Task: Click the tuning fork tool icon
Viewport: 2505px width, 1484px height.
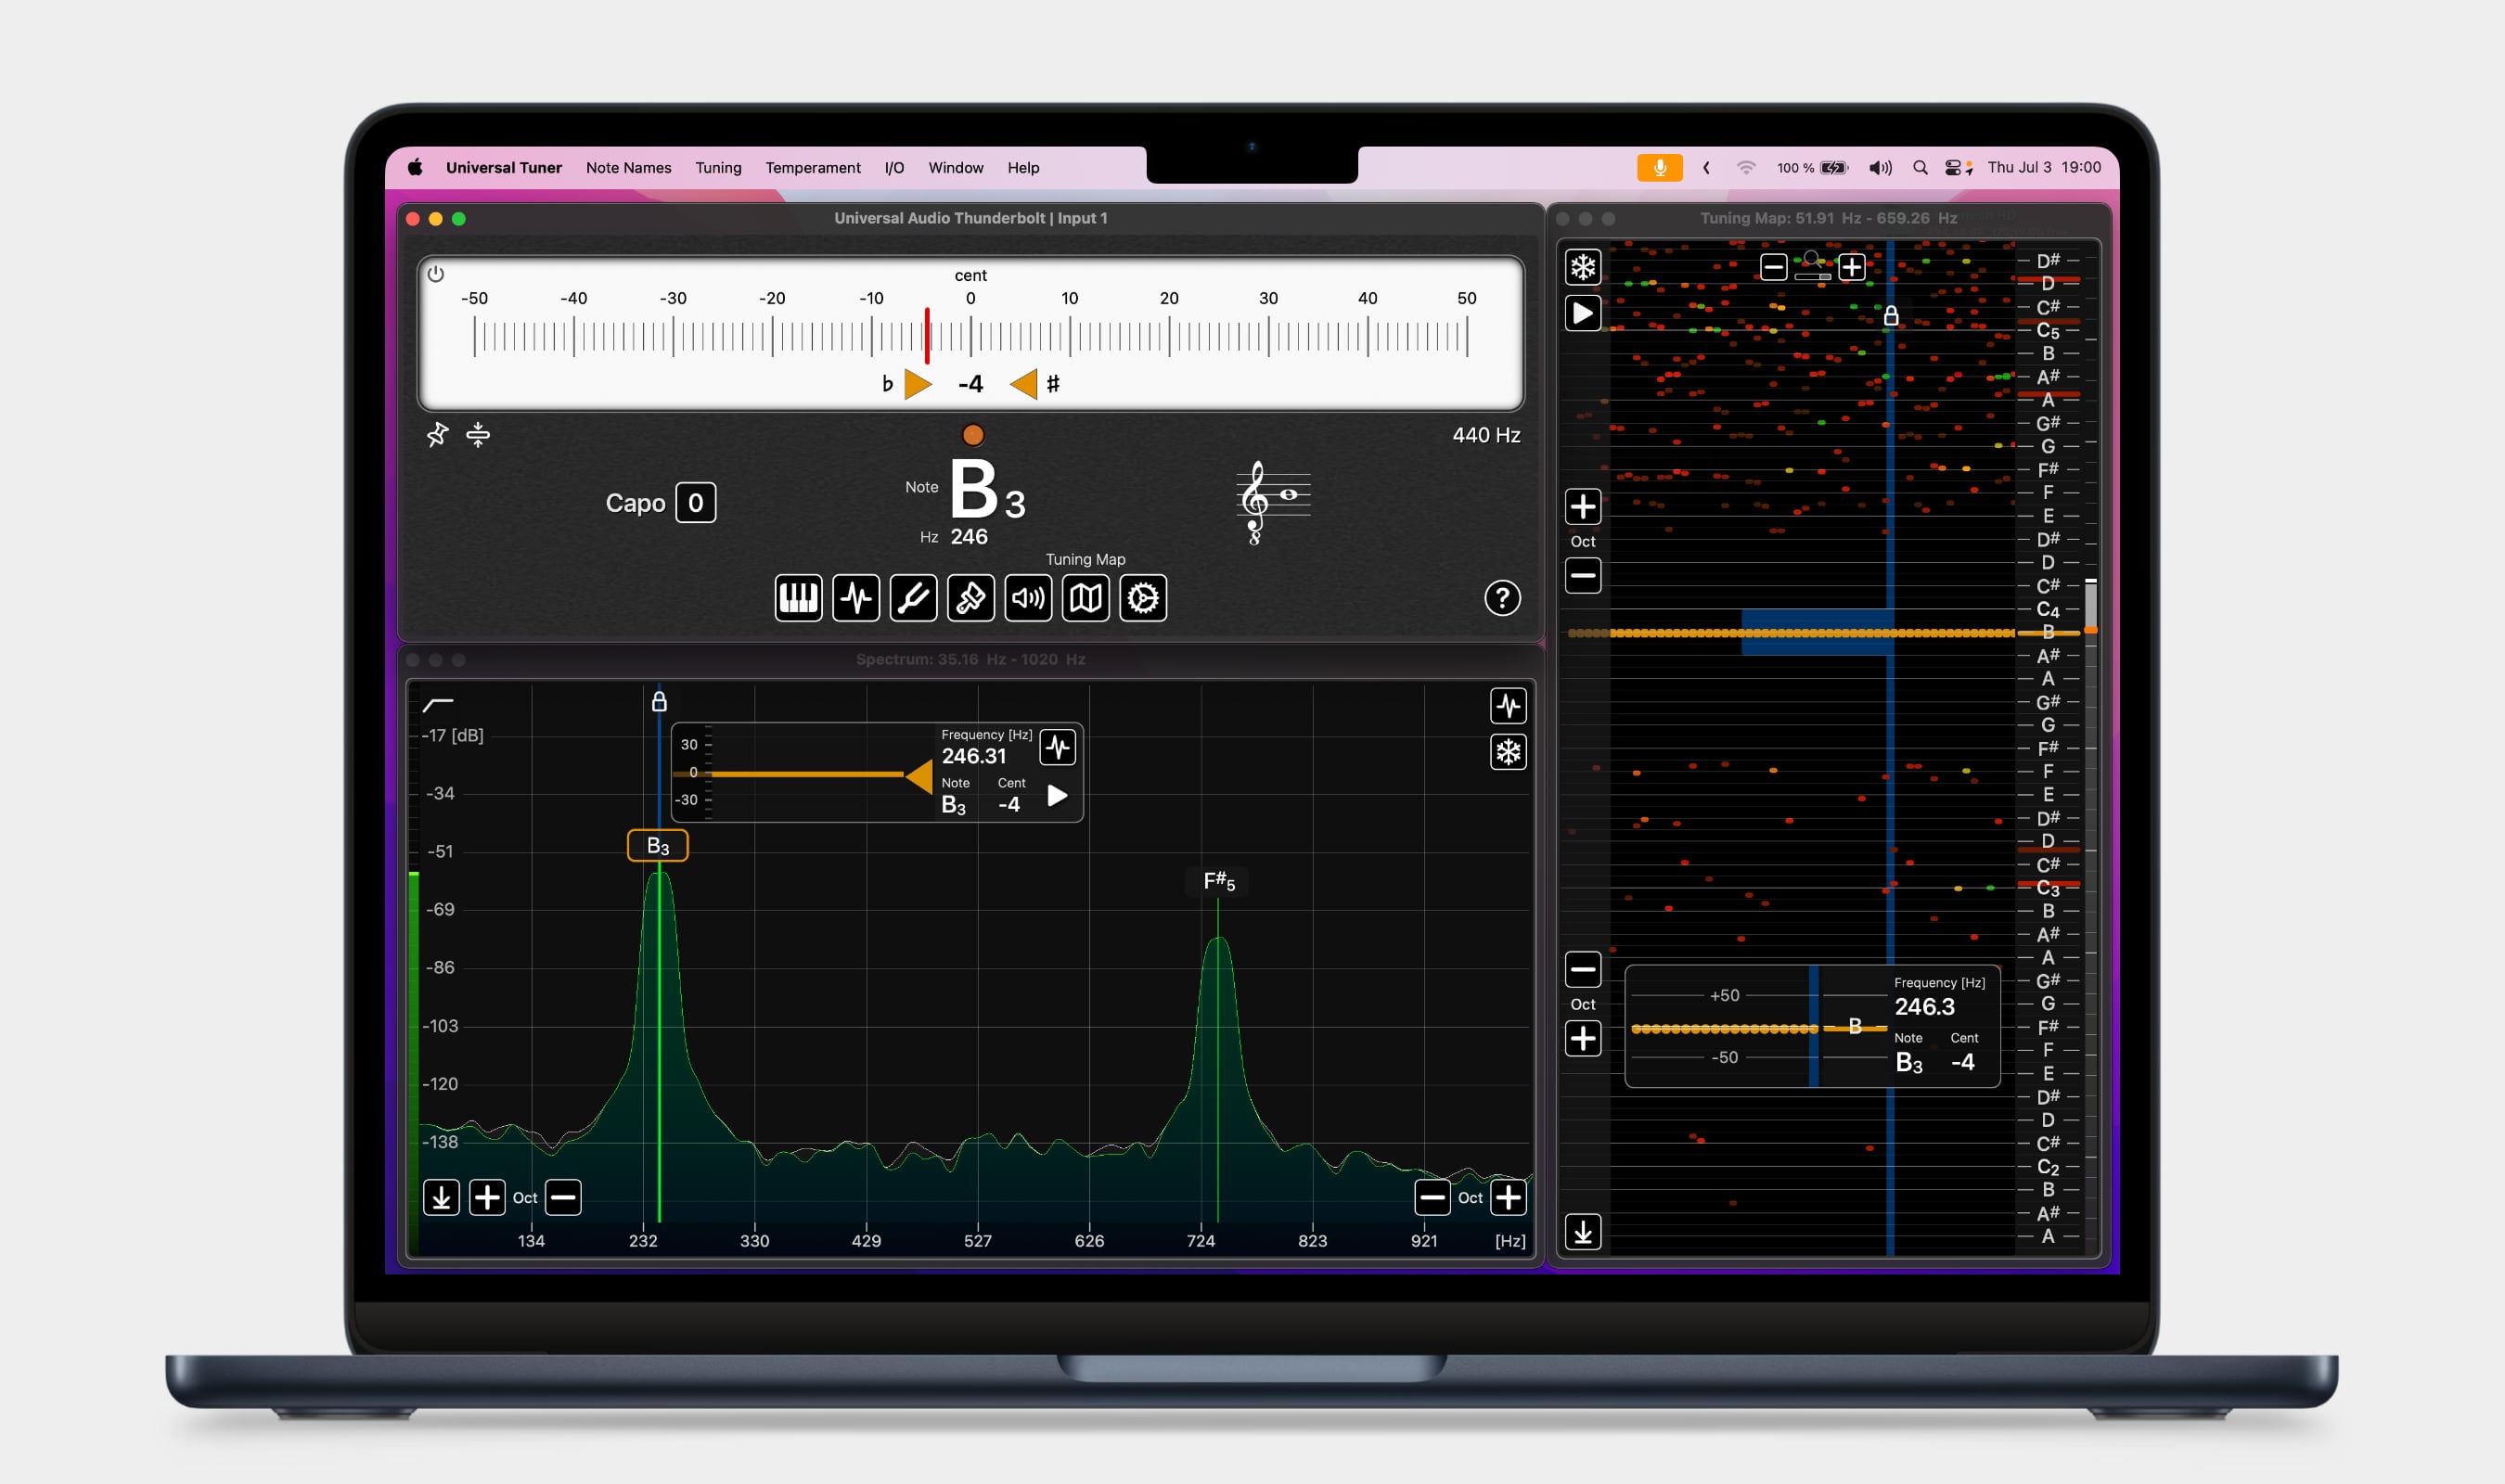Action: pyautogui.click(x=913, y=598)
